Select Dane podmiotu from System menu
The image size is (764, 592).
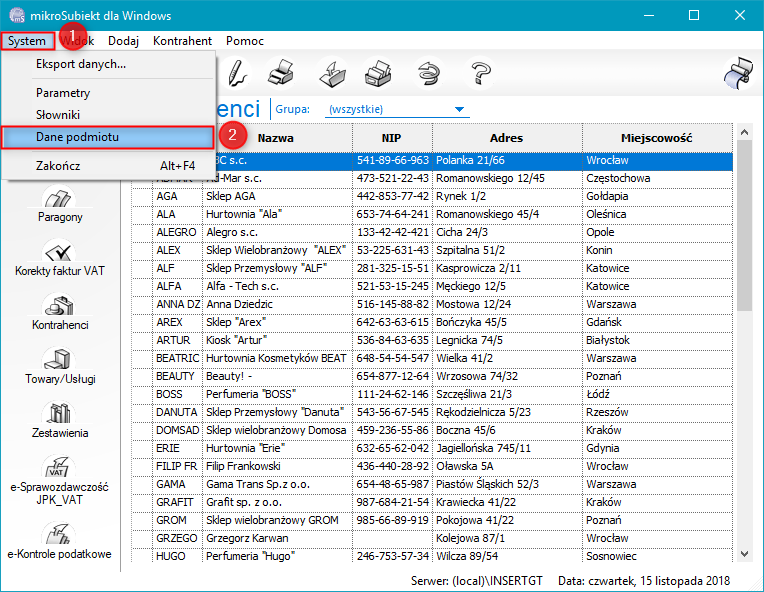(x=108, y=137)
